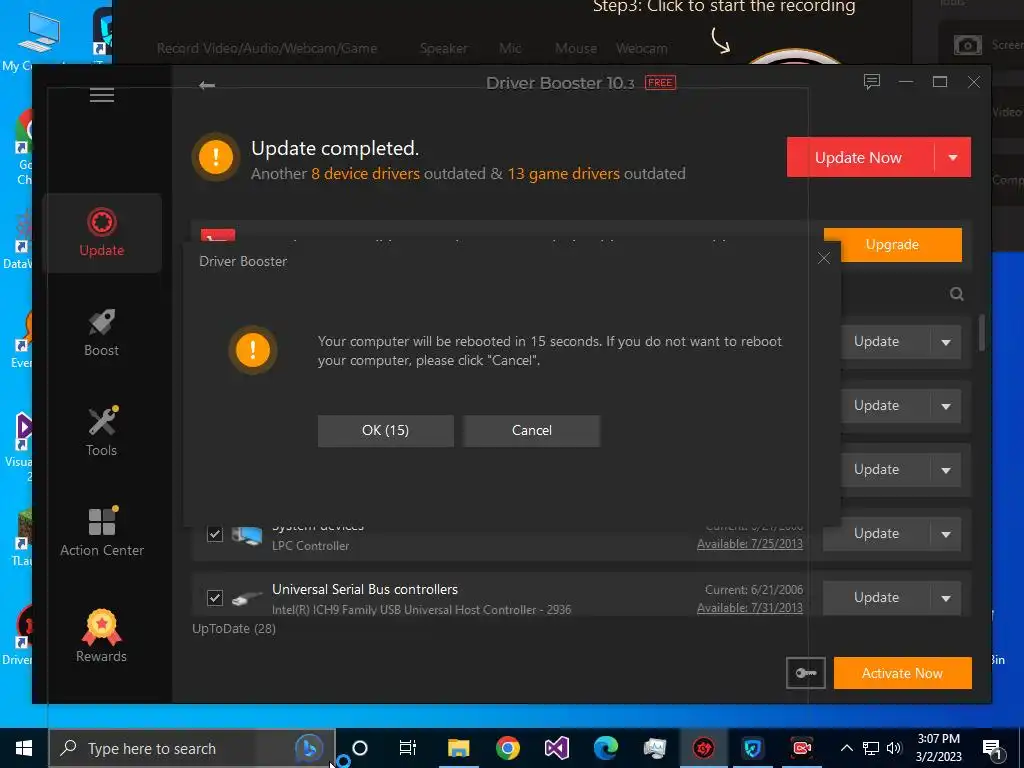Open Available 7/31/2013 link
The height and width of the screenshot is (768, 1024).
750,607
